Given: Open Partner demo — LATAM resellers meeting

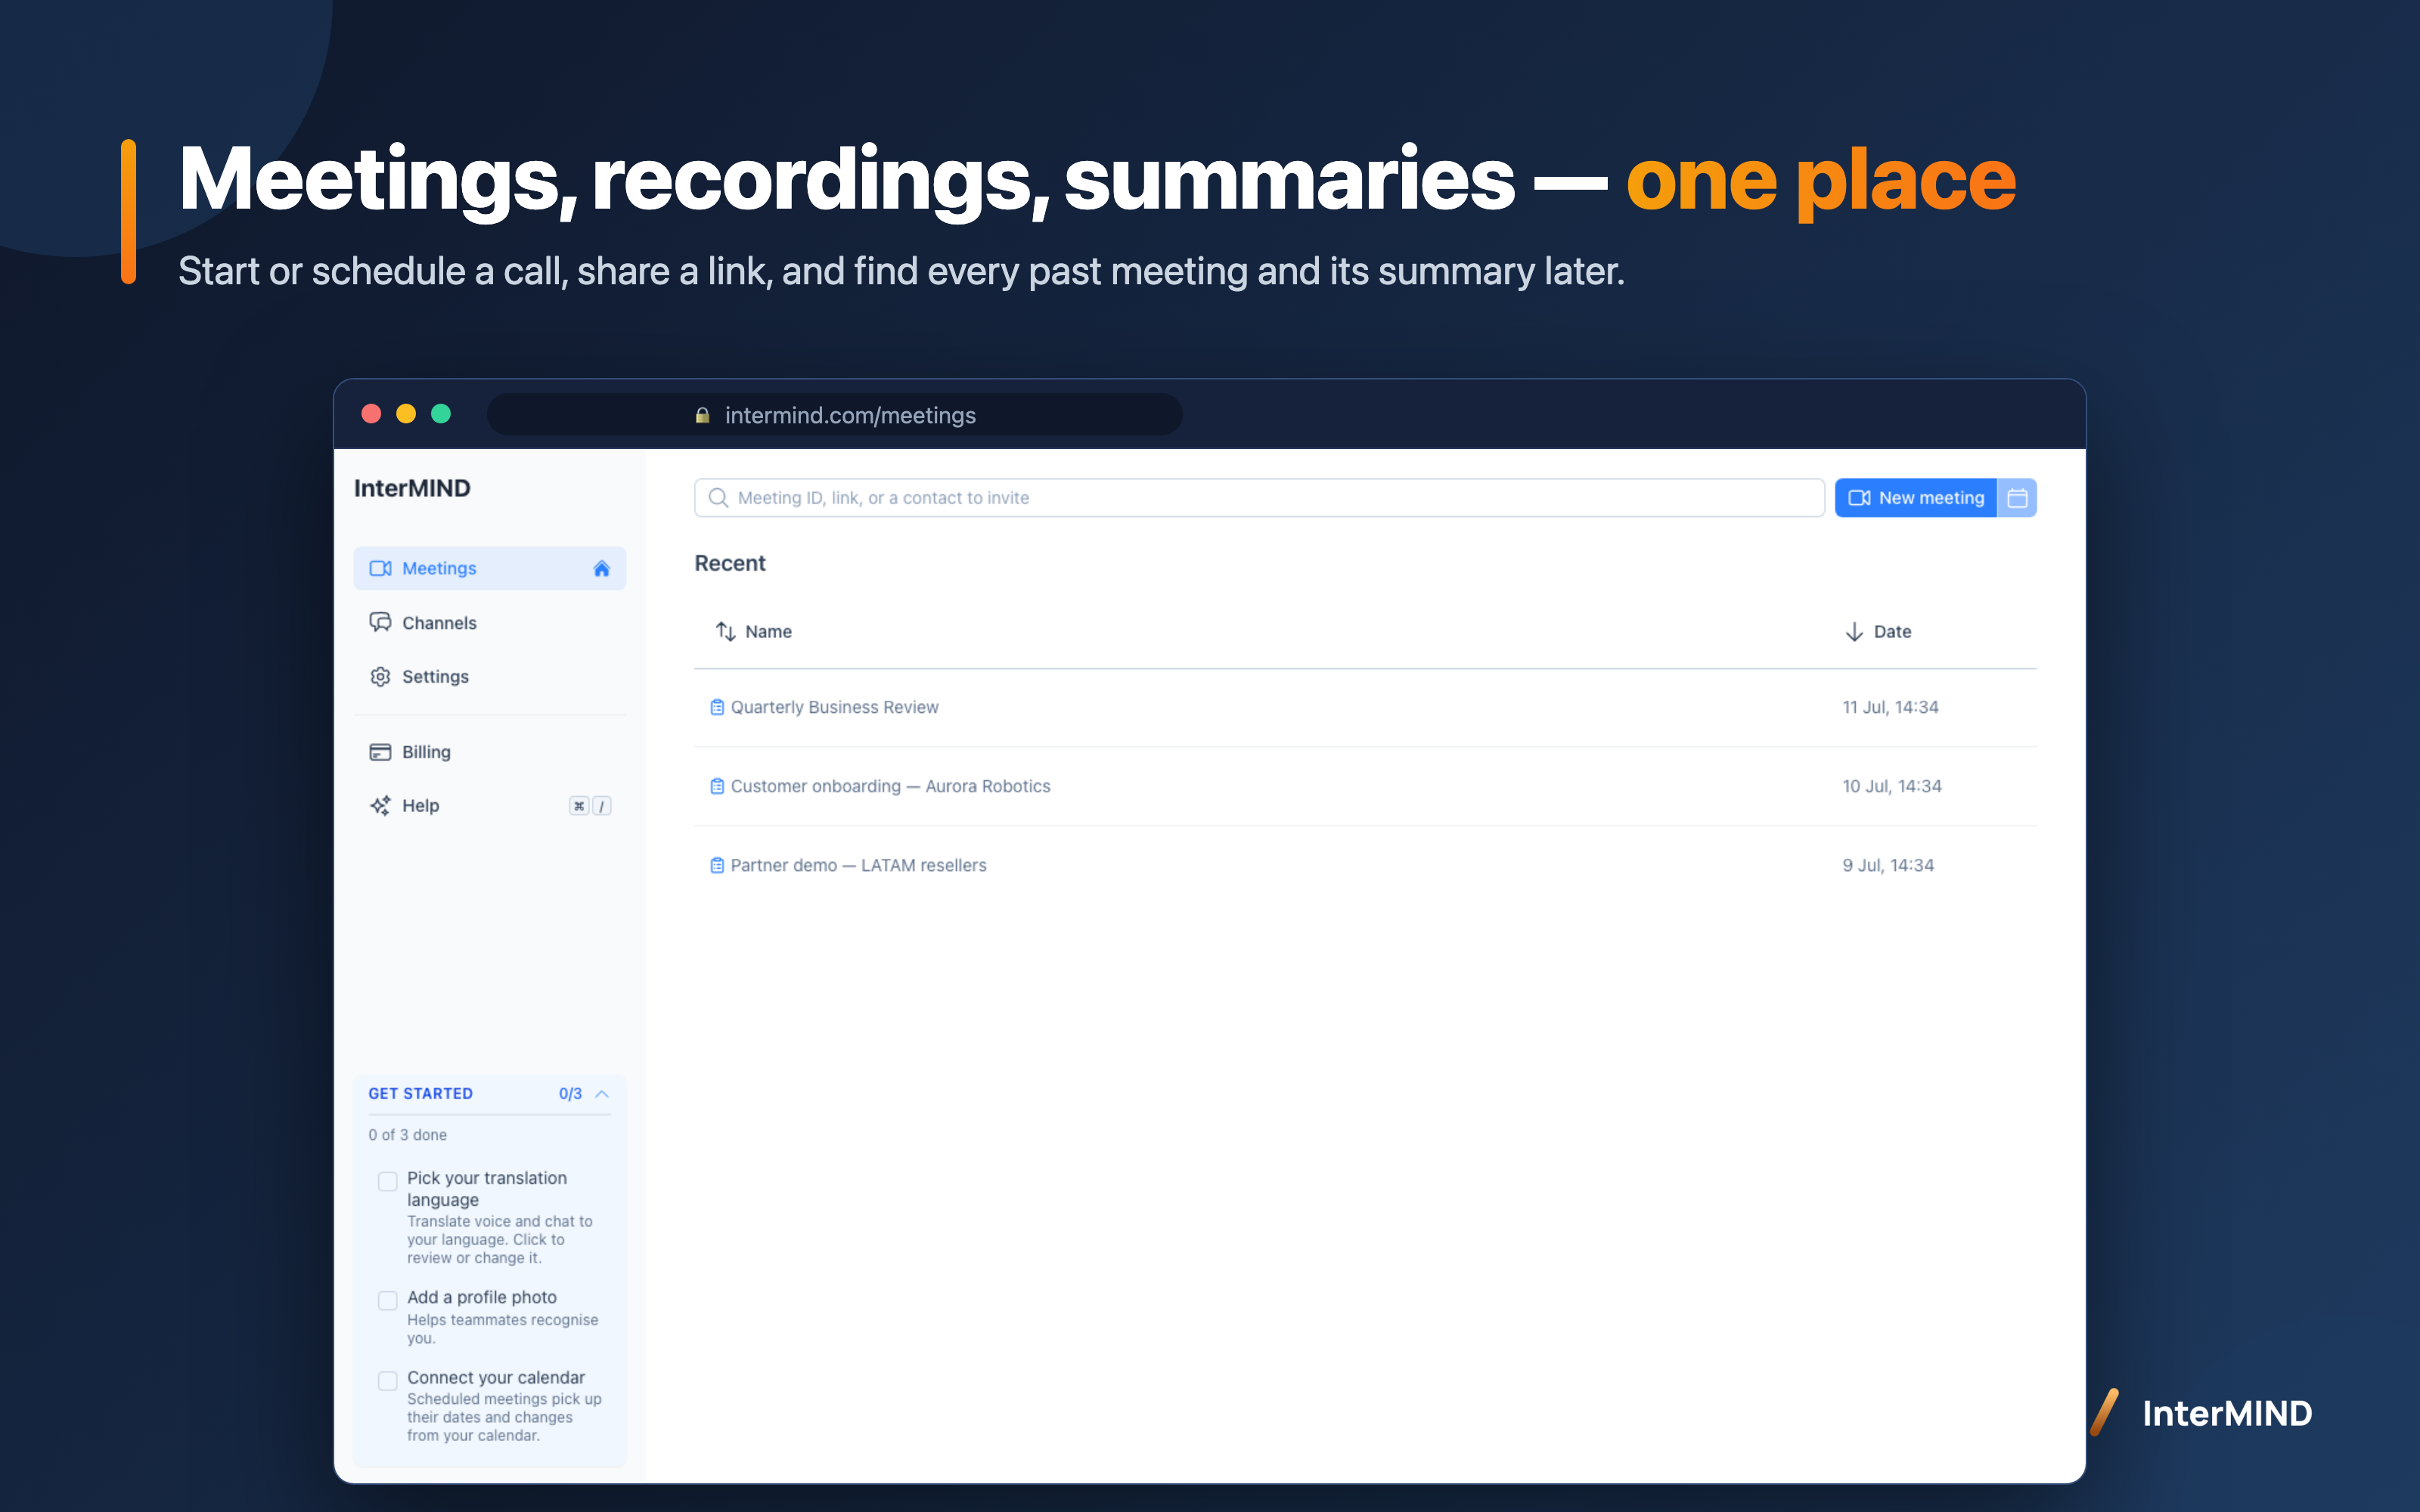Looking at the screenshot, I should (x=1365, y=865).
